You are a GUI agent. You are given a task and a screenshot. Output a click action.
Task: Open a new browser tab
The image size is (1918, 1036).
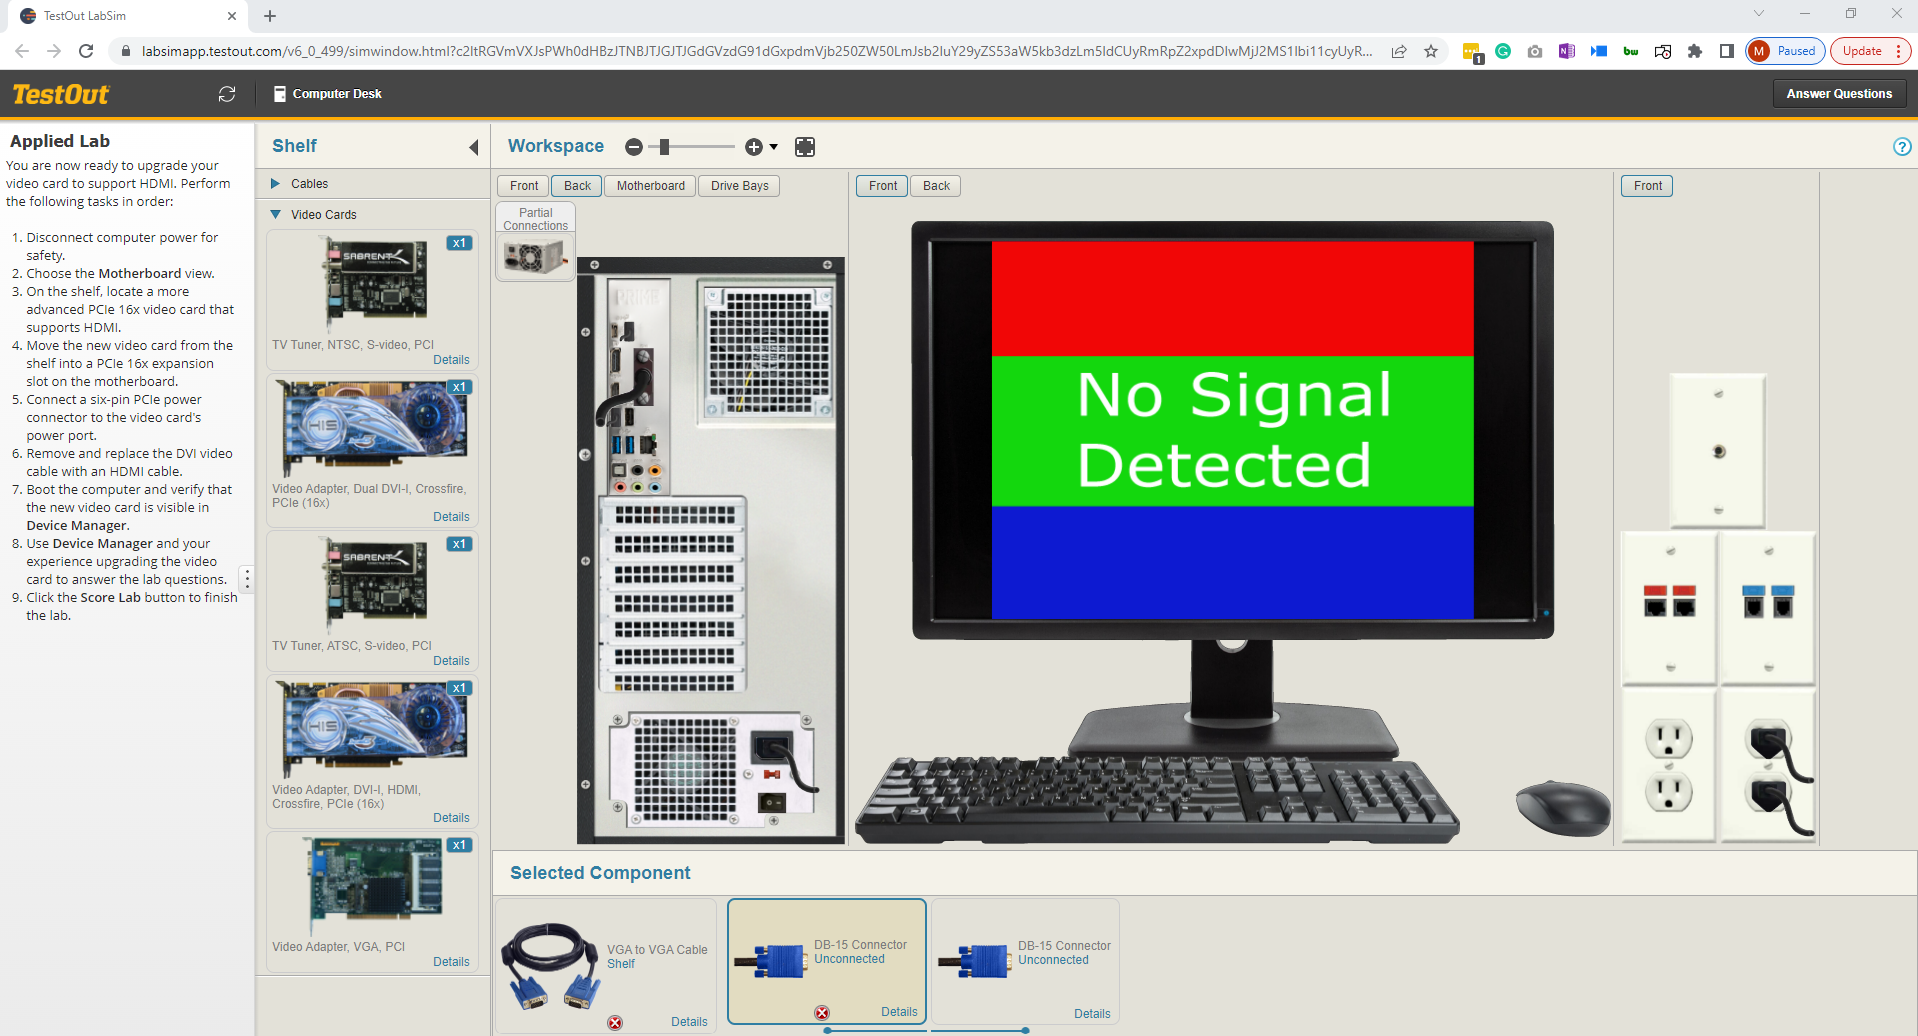point(270,16)
